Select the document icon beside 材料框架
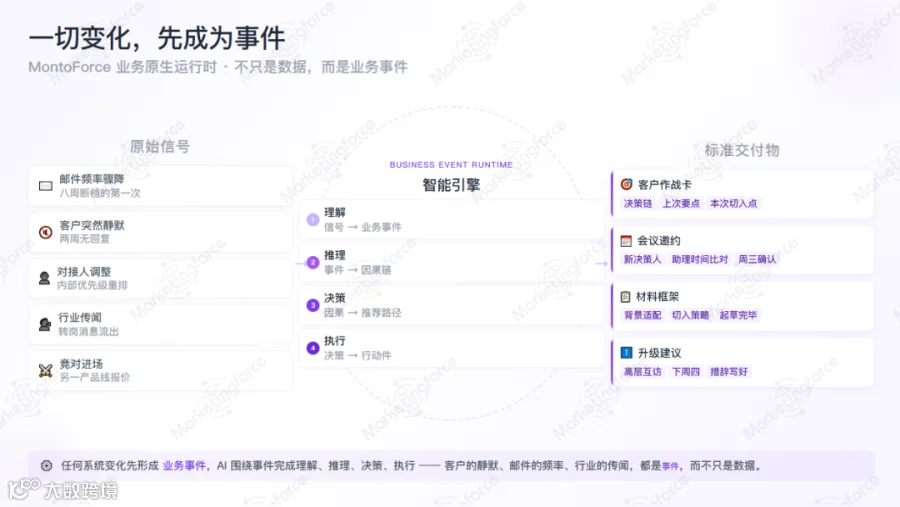 coord(626,297)
